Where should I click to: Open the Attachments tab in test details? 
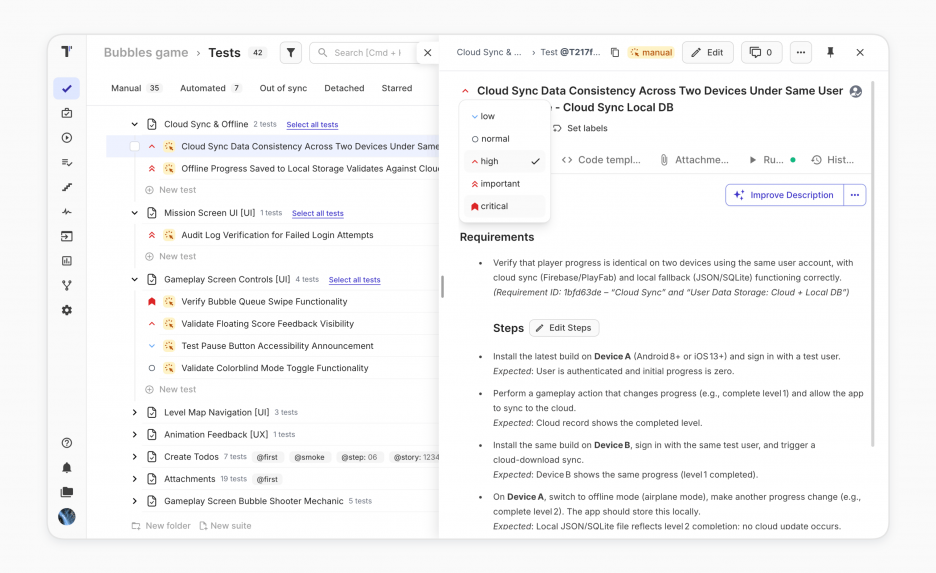pyautogui.click(x=694, y=160)
